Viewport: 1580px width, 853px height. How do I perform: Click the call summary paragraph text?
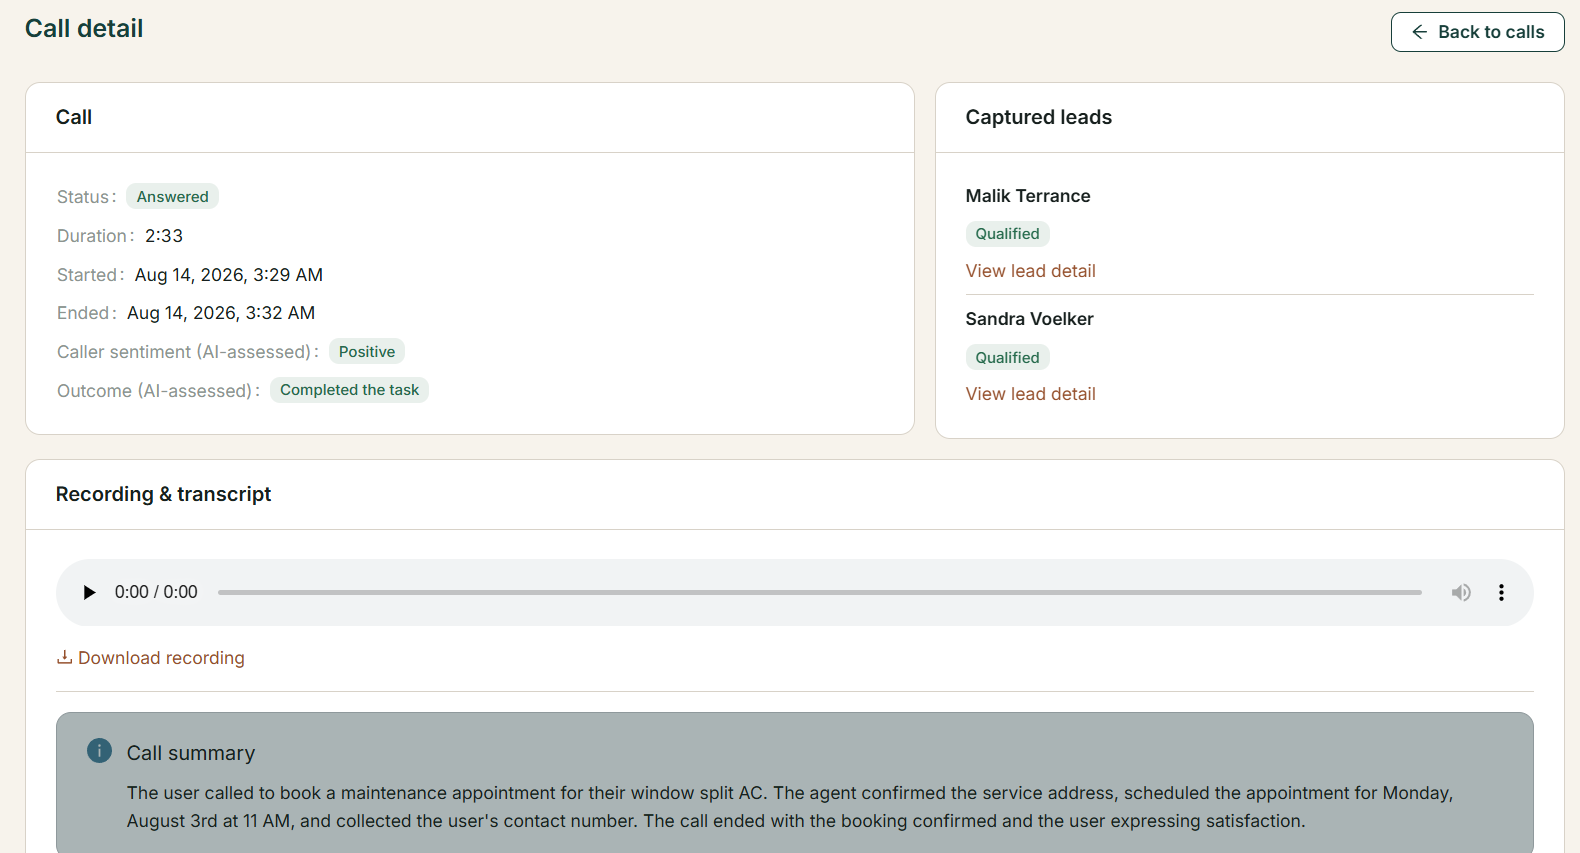[789, 807]
